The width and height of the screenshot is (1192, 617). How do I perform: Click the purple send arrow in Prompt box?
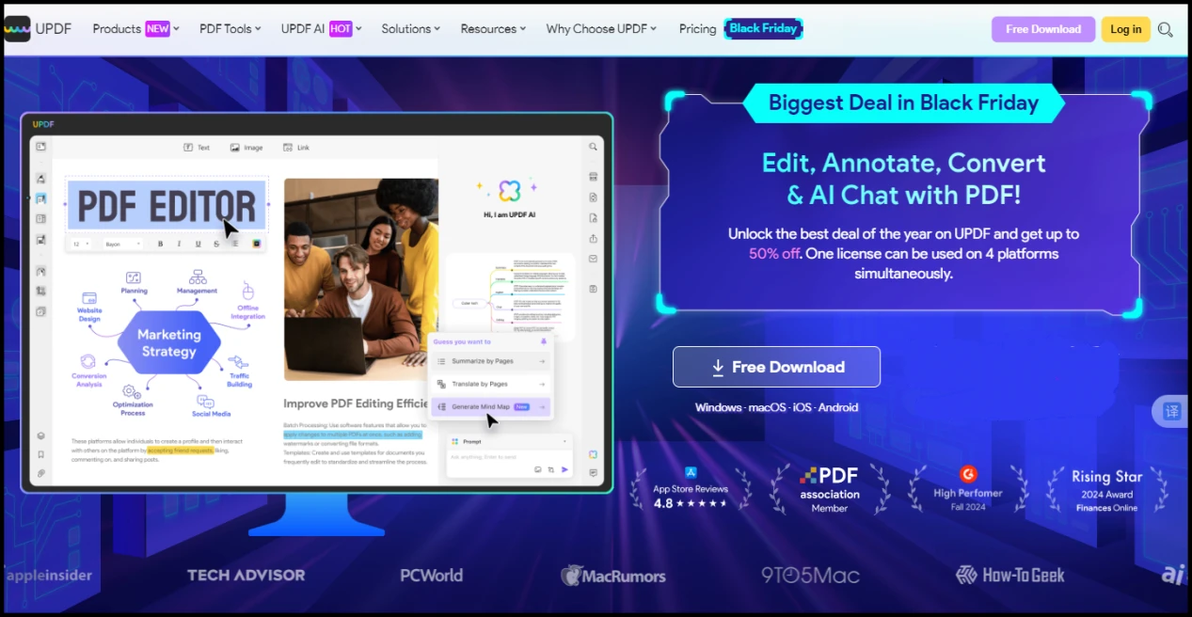tap(565, 470)
